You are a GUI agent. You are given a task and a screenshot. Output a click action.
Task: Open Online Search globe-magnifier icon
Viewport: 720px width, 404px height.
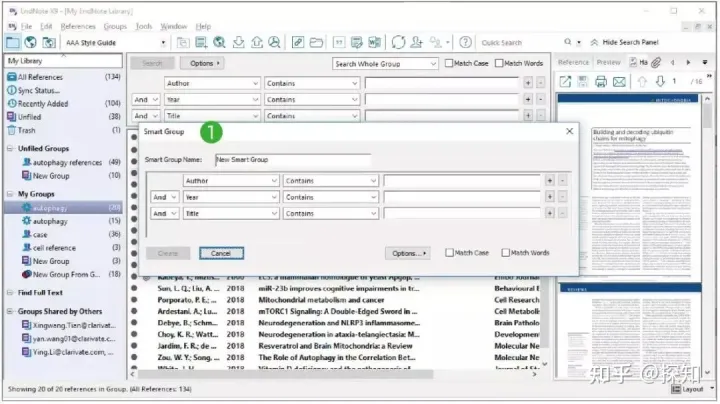(219, 43)
